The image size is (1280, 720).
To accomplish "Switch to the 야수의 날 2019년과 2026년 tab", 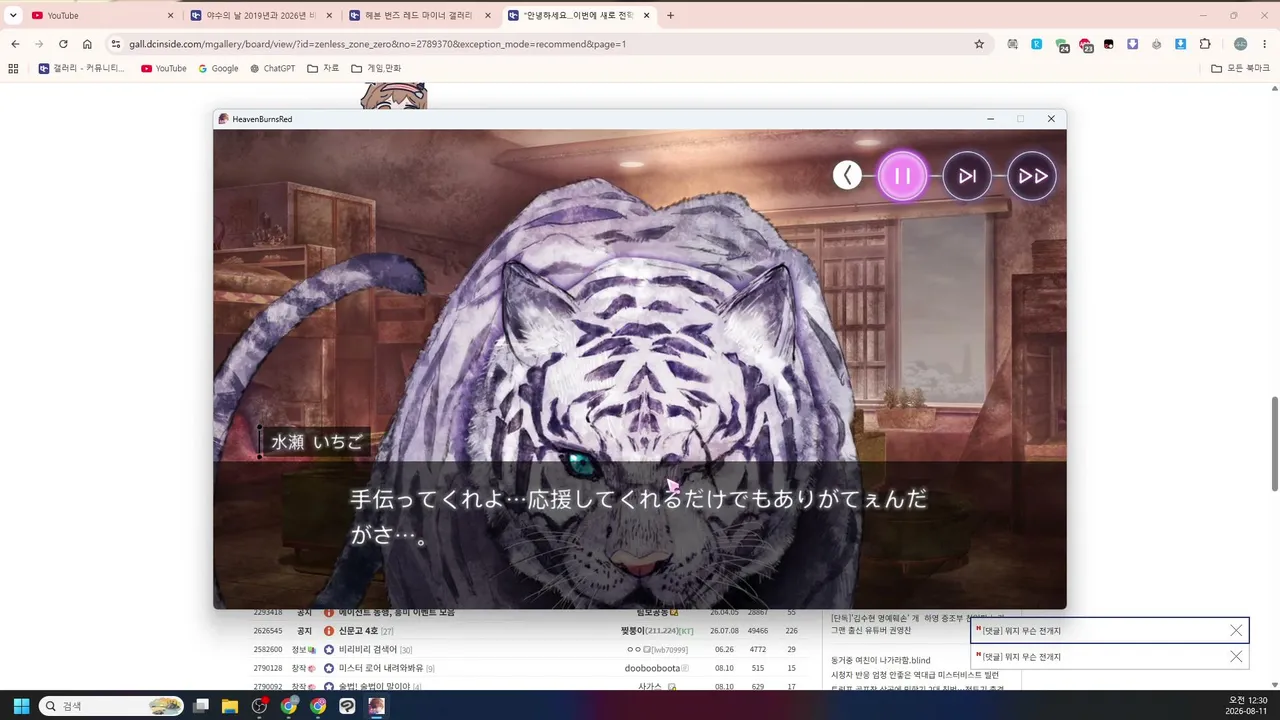I will pos(260,15).
